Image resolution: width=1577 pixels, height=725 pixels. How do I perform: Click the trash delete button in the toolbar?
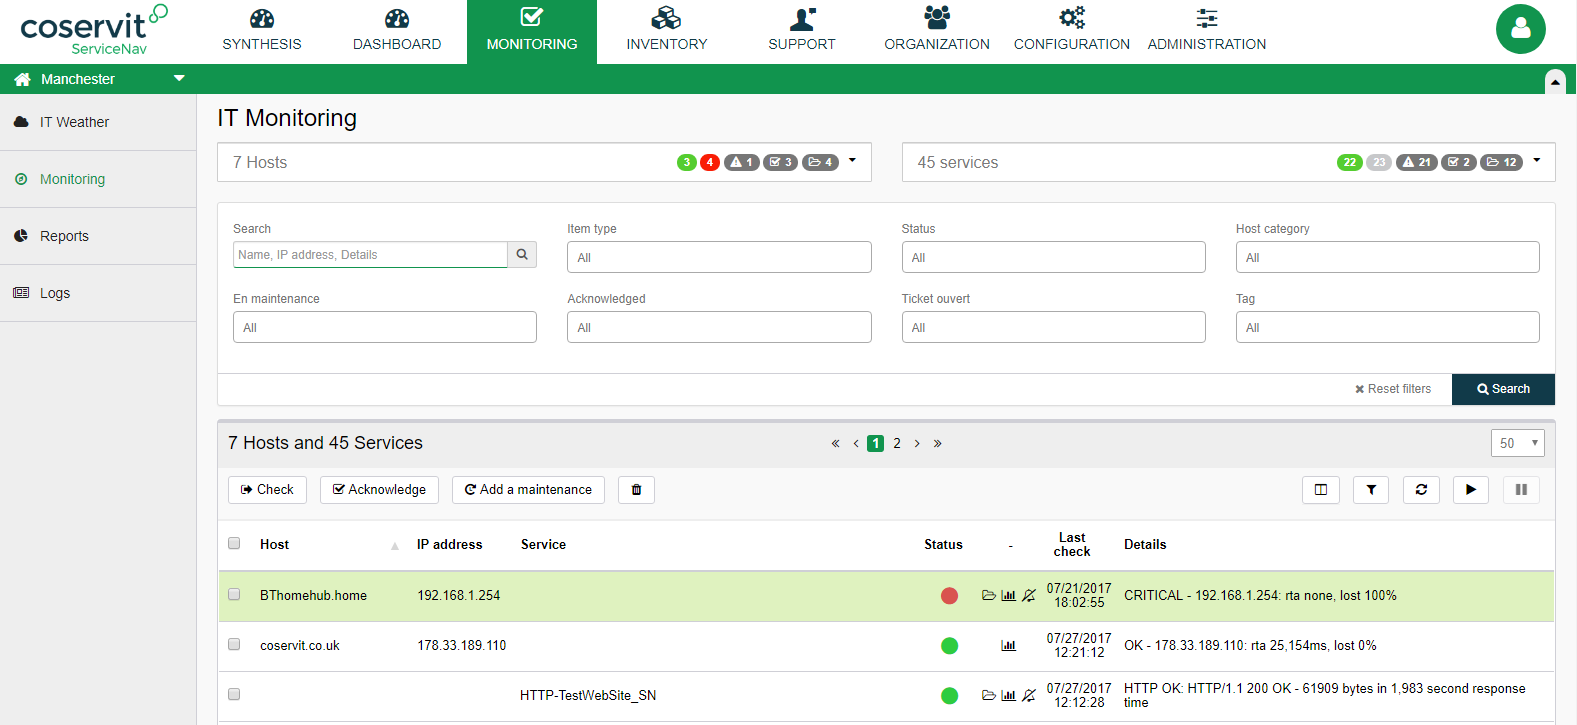click(636, 490)
